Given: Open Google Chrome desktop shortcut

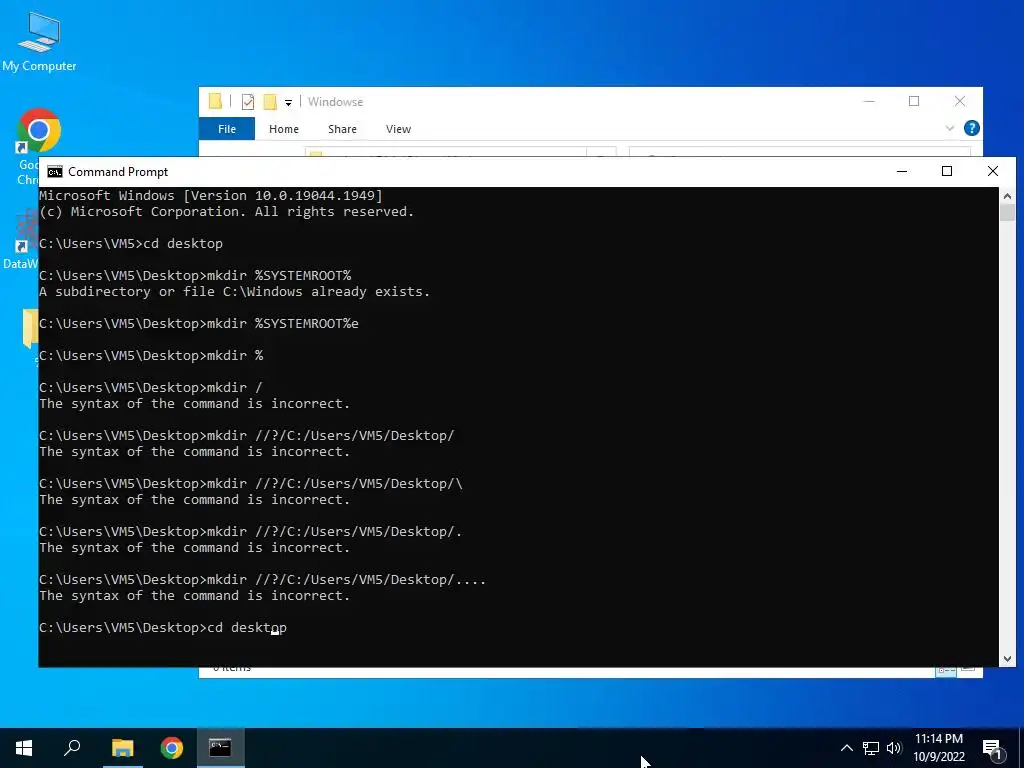Looking at the screenshot, I should pos(38,131).
